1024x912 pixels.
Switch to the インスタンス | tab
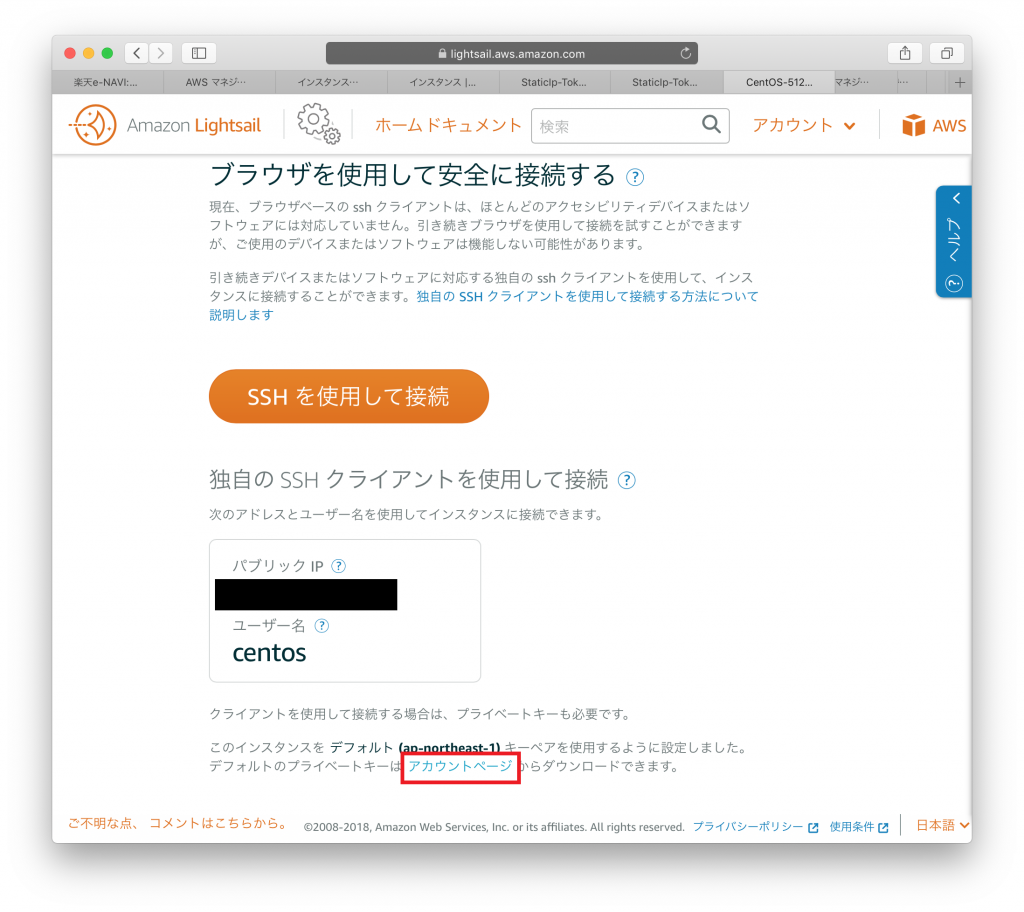point(443,82)
